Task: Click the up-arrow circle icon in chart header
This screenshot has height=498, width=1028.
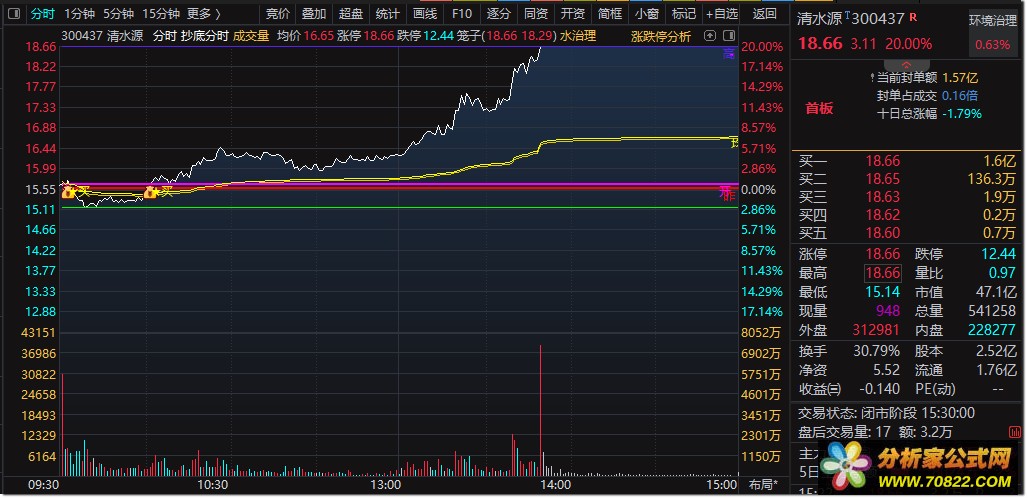Action: pyautogui.click(x=711, y=36)
